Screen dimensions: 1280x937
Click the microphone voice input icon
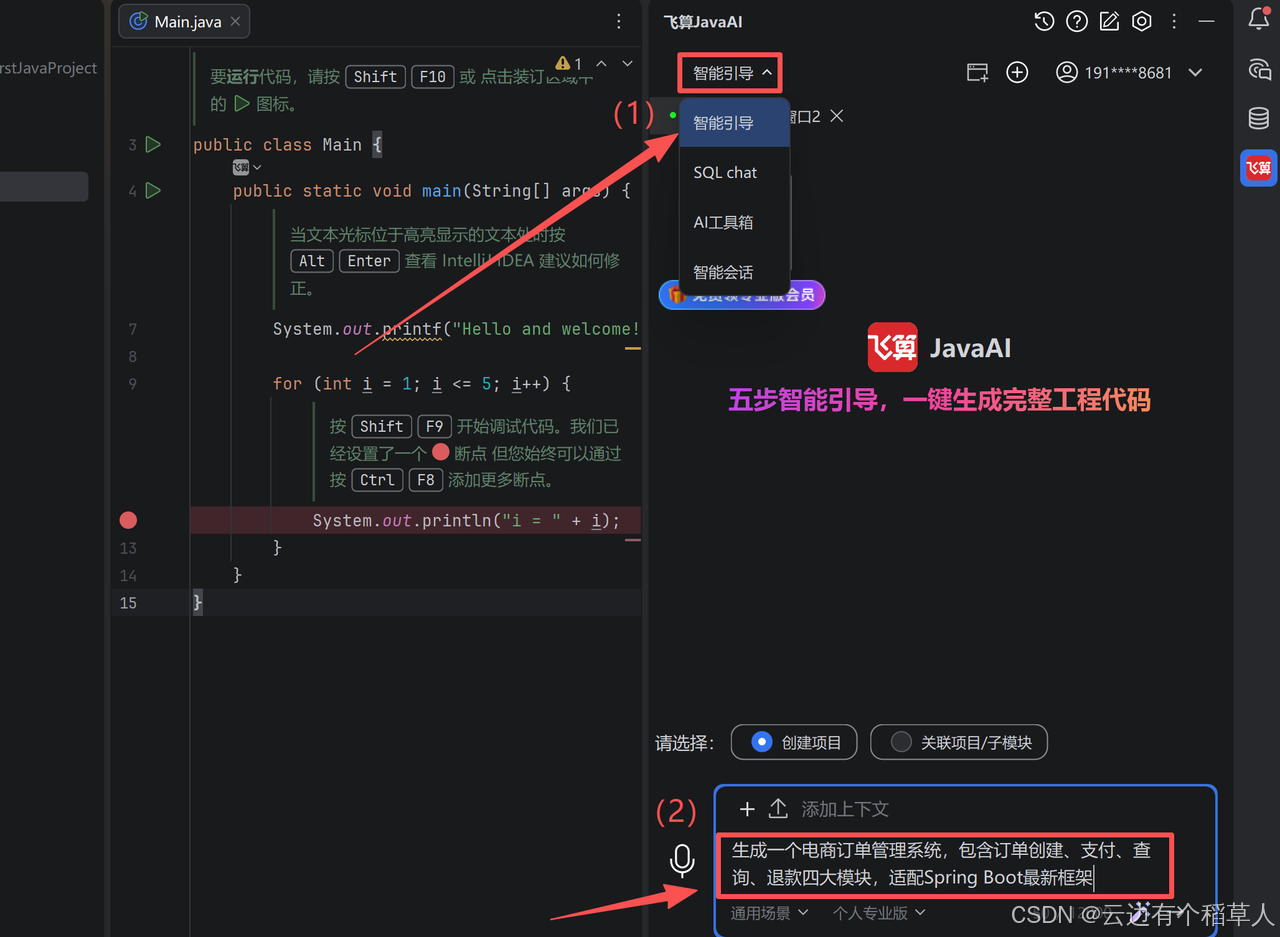coord(682,861)
